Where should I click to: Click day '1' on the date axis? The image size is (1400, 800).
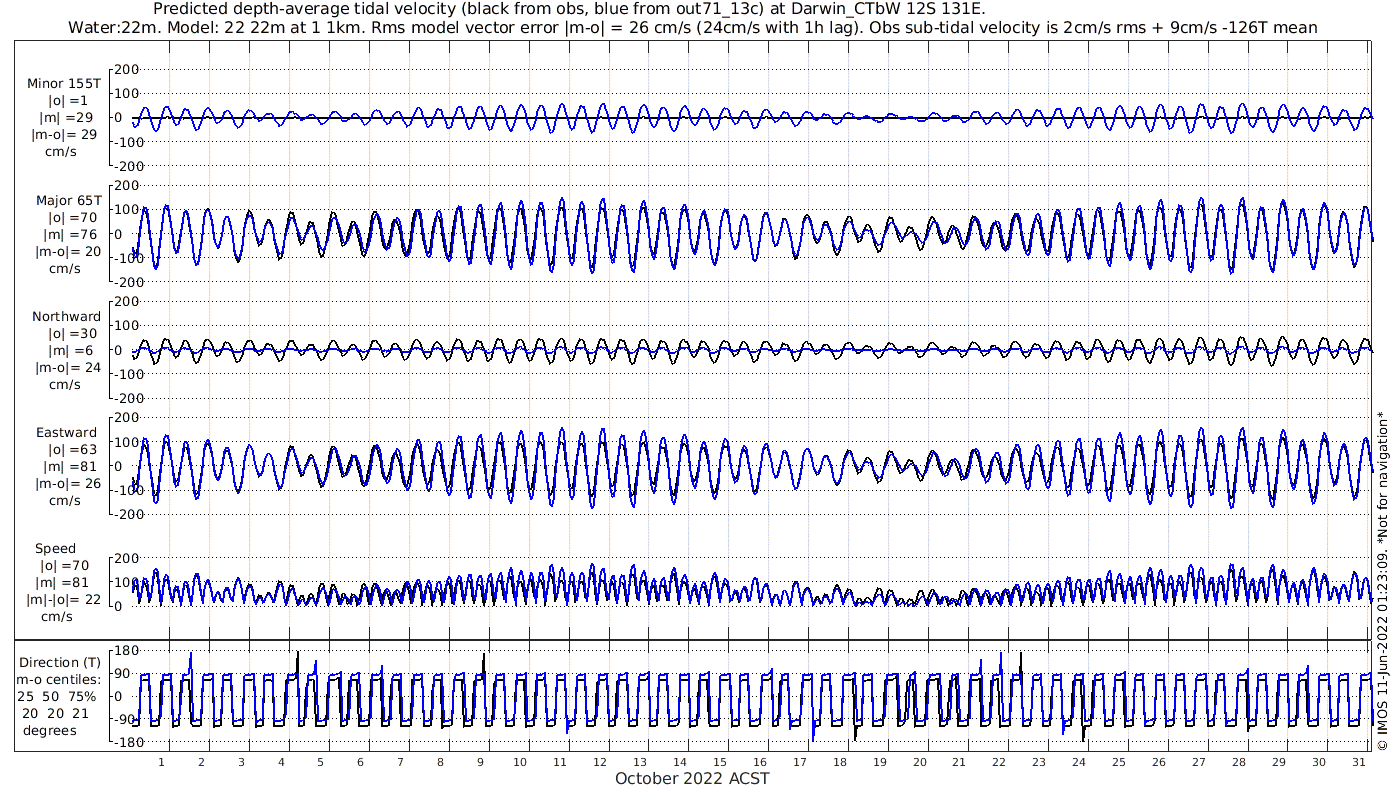point(162,762)
